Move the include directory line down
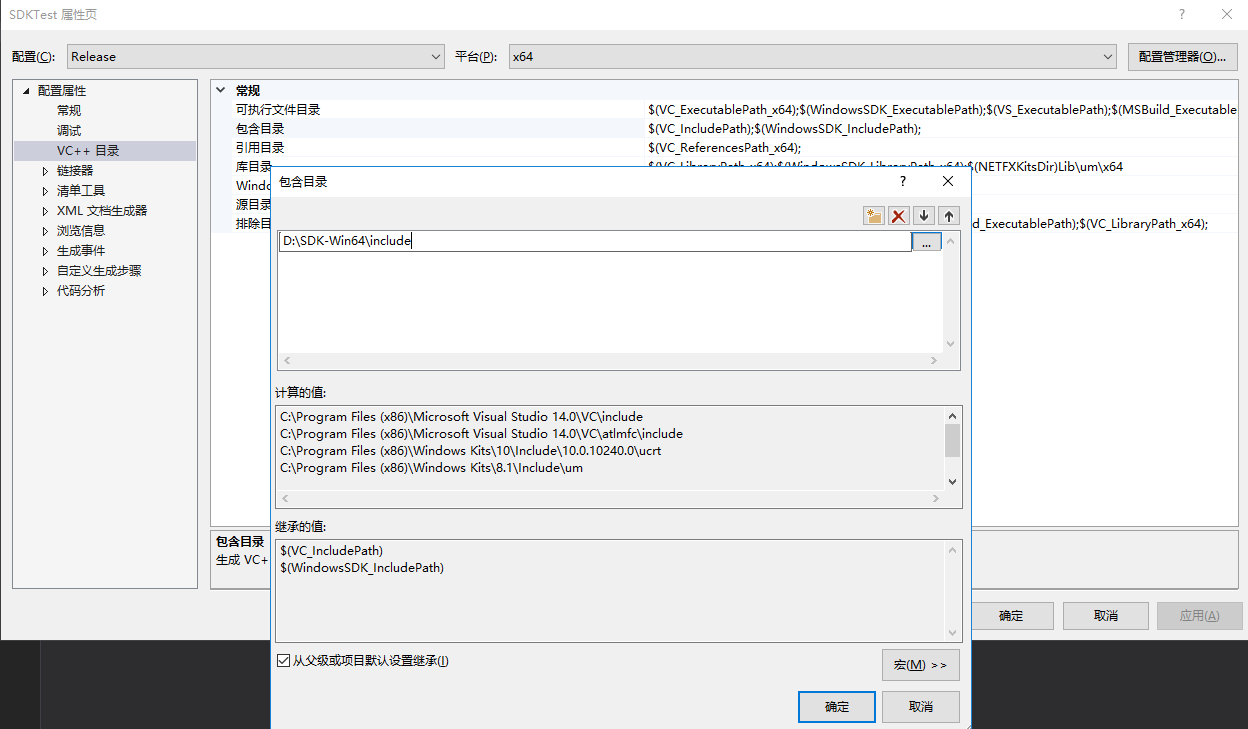The image size is (1248, 729). coord(924,215)
